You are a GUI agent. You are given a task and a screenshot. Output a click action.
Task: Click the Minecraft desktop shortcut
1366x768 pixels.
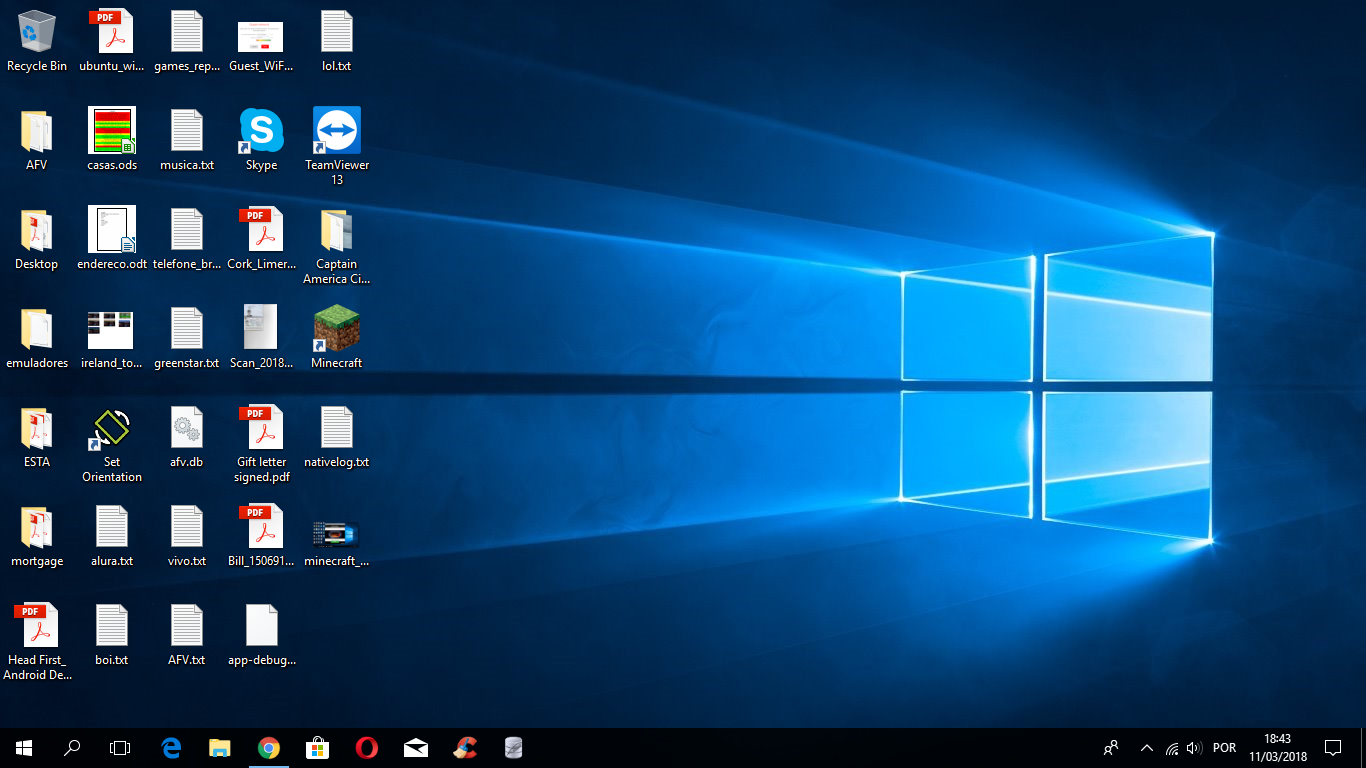coord(337,330)
